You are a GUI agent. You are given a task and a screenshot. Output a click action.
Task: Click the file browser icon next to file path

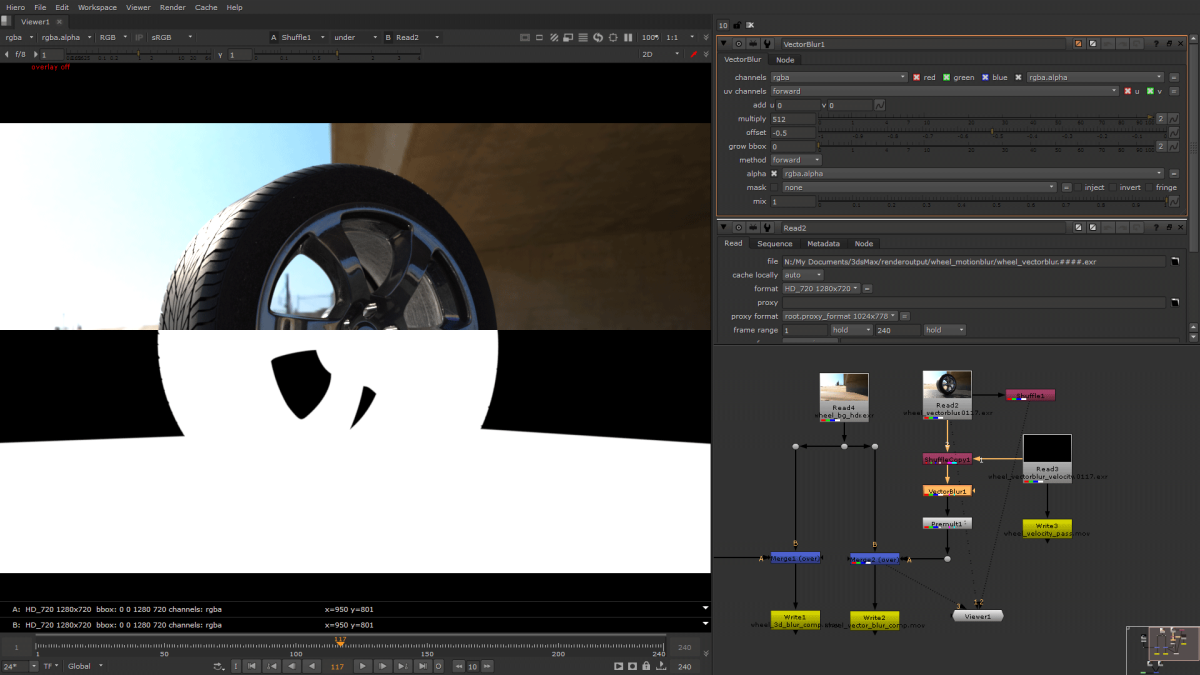click(1175, 261)
